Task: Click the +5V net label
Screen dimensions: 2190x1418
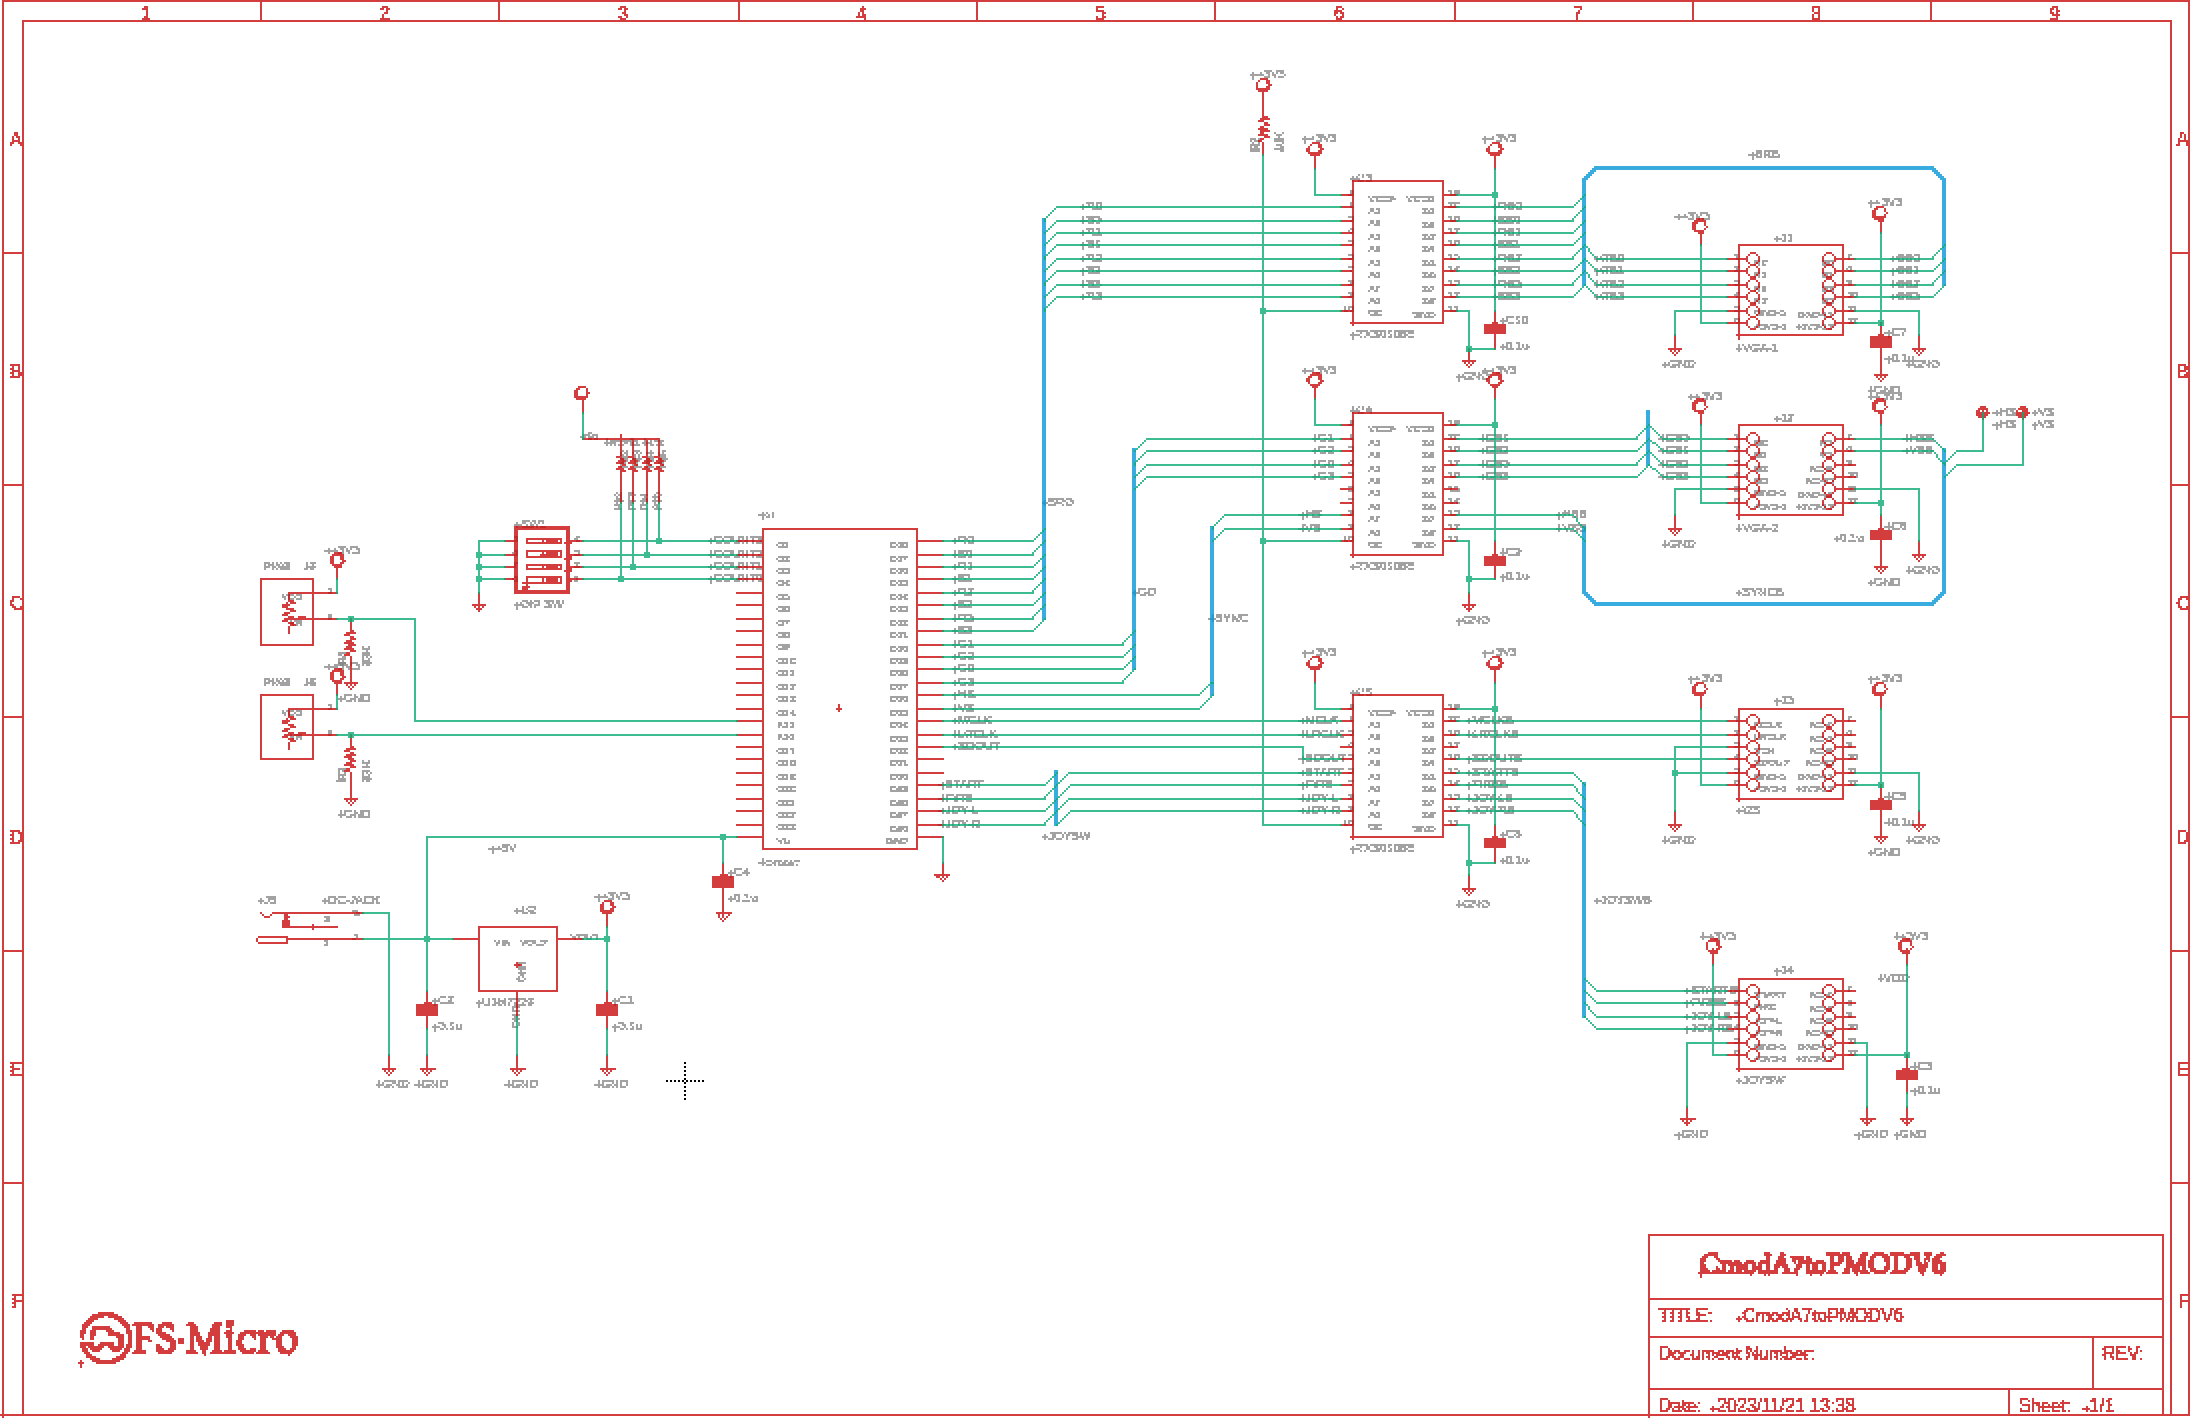Action: pyautogui.click(x=503, y=848)
